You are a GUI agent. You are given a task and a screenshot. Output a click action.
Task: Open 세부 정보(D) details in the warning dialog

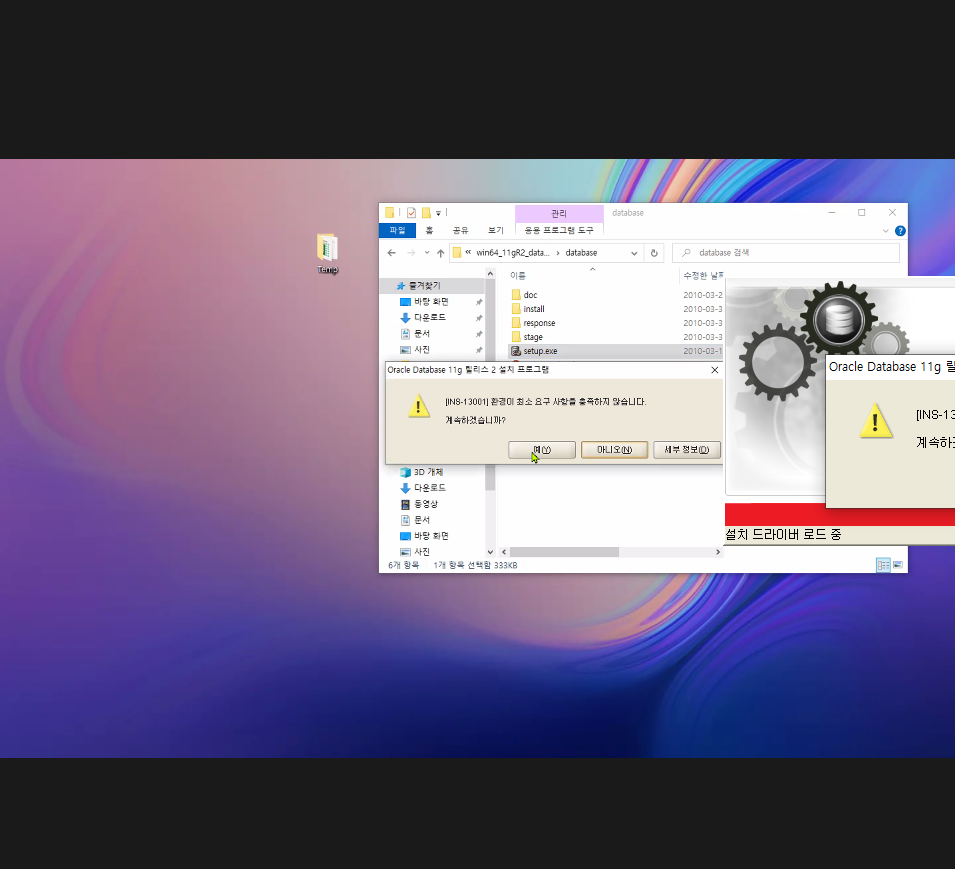coord(686,449)
